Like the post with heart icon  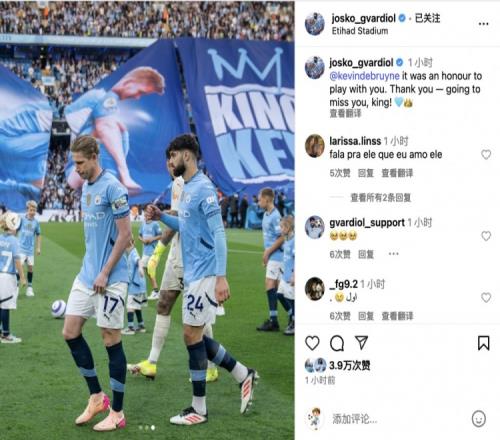(x=312, y=343)
